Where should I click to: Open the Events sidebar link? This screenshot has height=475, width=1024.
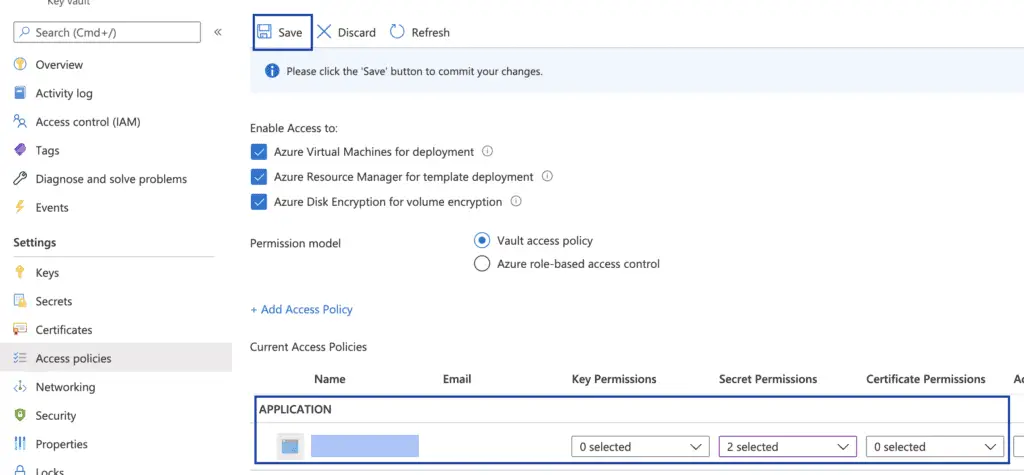(52, 208)
